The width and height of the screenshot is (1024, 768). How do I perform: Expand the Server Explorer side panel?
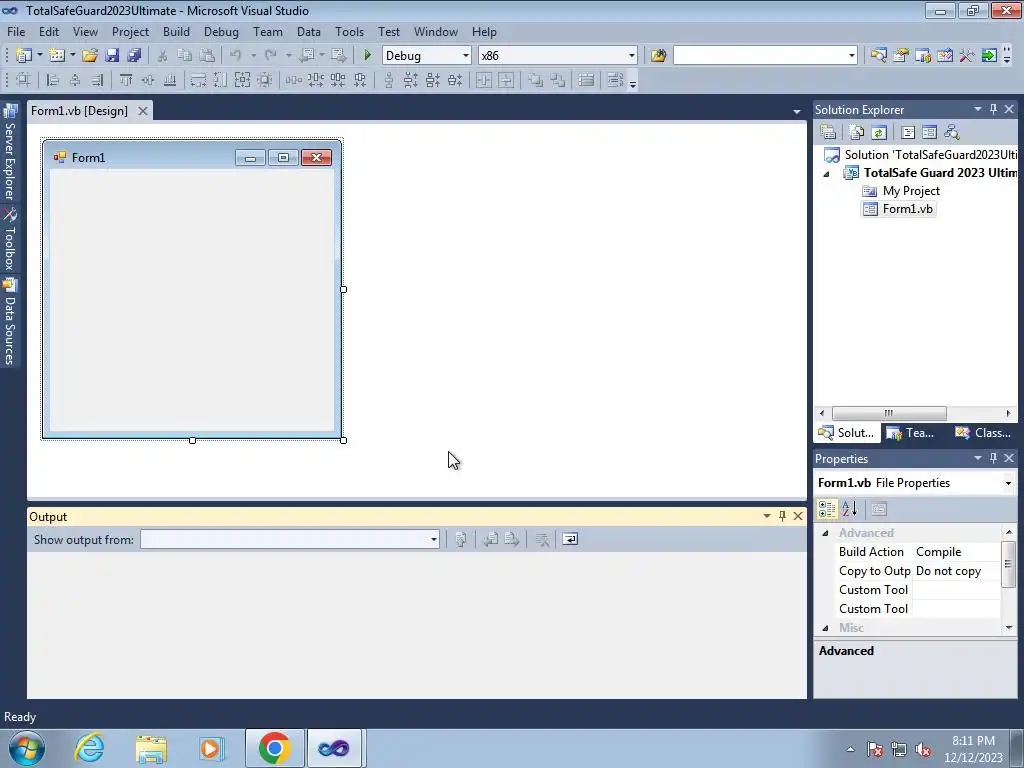coord(10,152)
